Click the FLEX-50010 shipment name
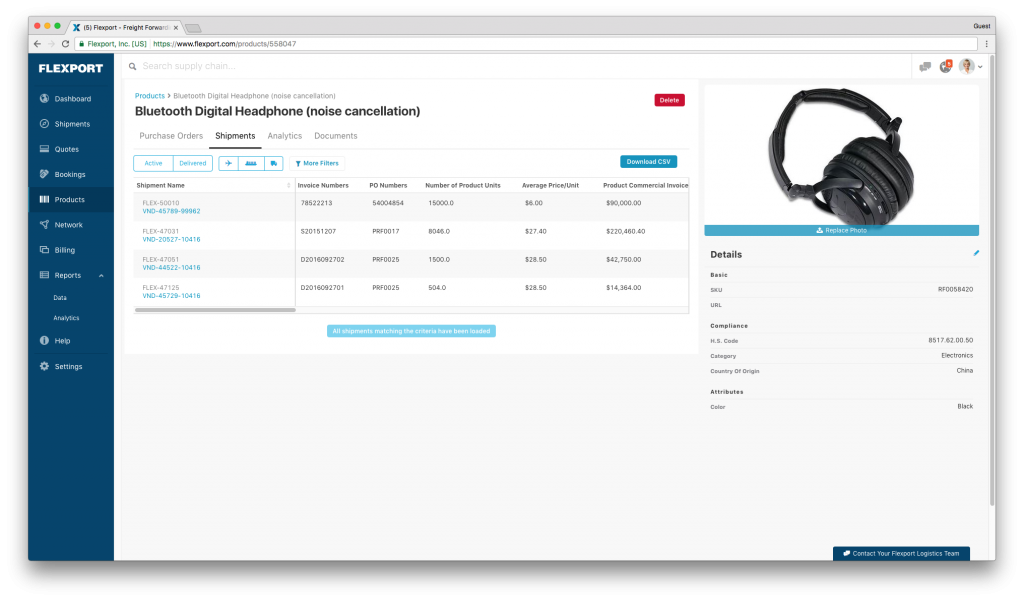1024x601 pixels. coord(161,203)
